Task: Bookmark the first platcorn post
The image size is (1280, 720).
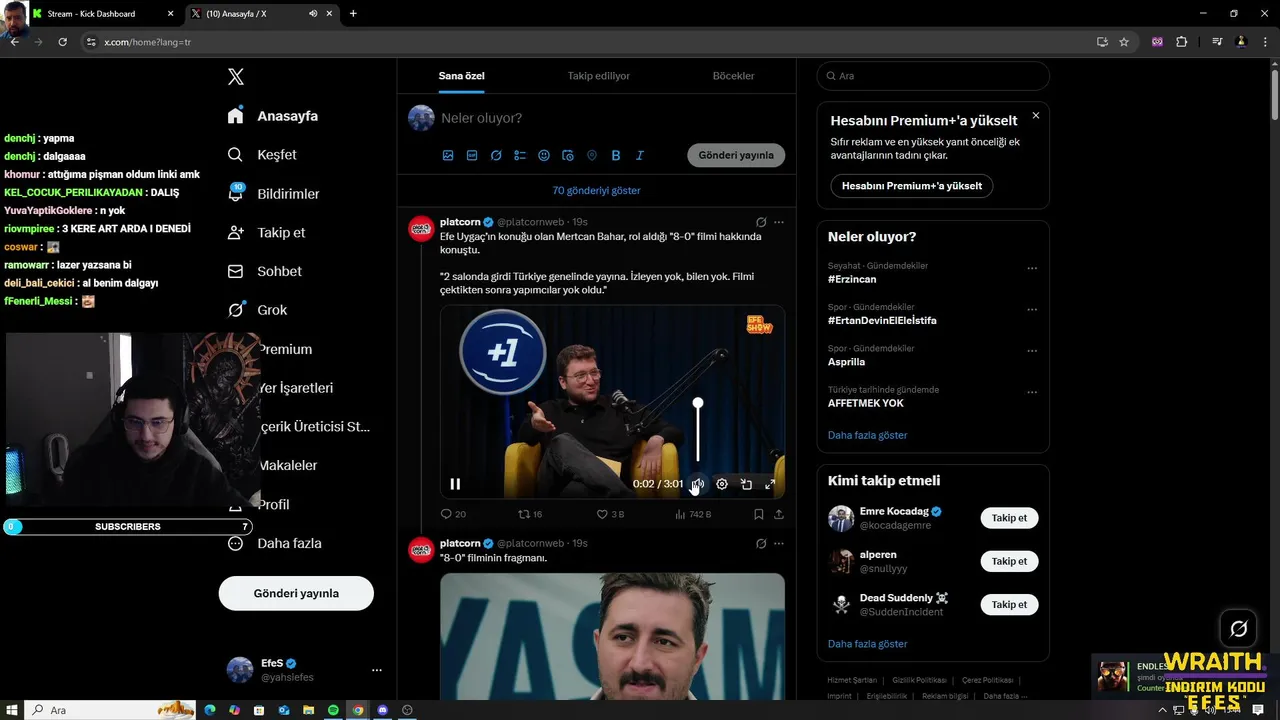Action: [758, 514]
